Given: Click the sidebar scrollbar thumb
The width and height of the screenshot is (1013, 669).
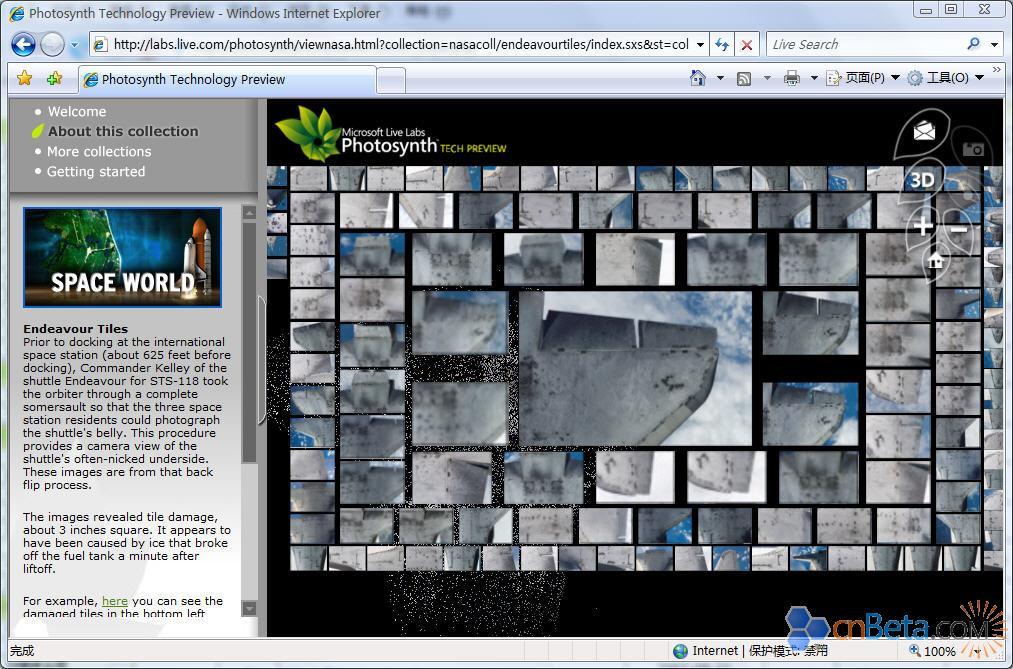Looking at the screenshot, I should 249,342.
